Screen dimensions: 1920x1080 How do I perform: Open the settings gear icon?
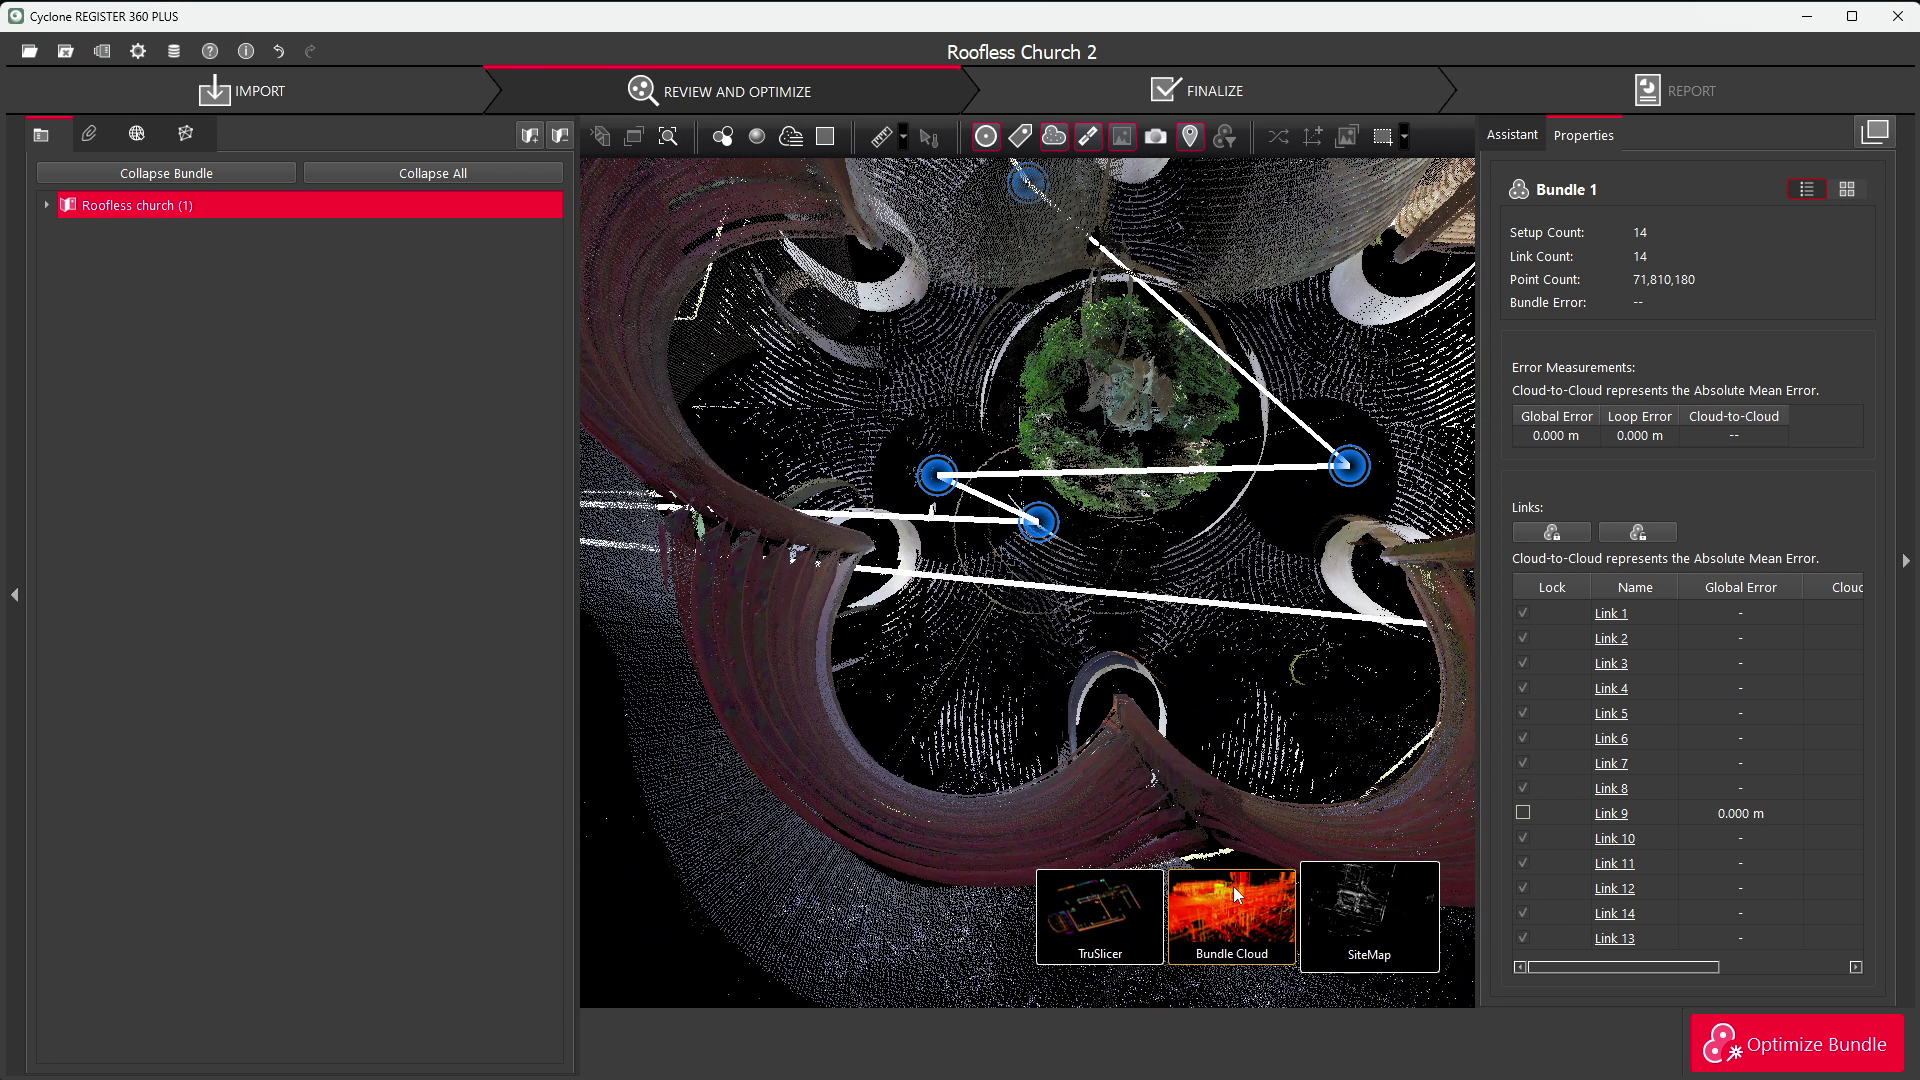138,51
